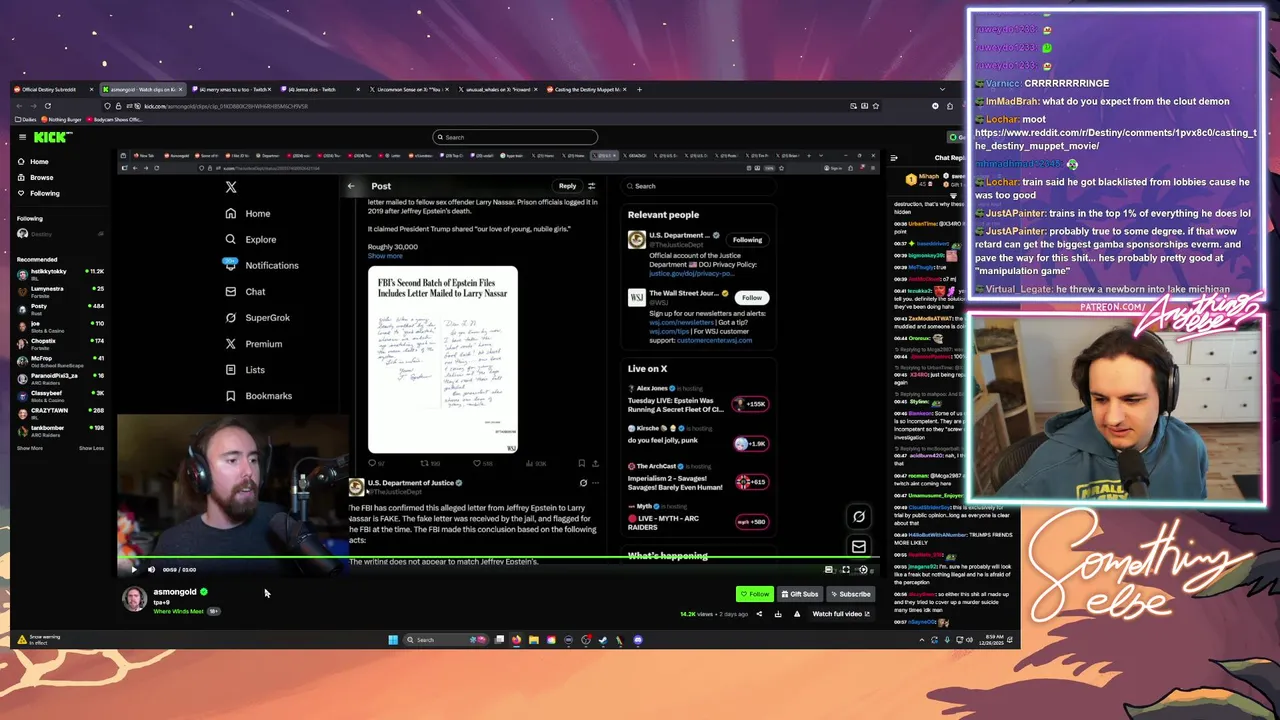Click SuperGrok in X sidebar
This screenshot has width=1280, height=720.
tap(258, 317)
